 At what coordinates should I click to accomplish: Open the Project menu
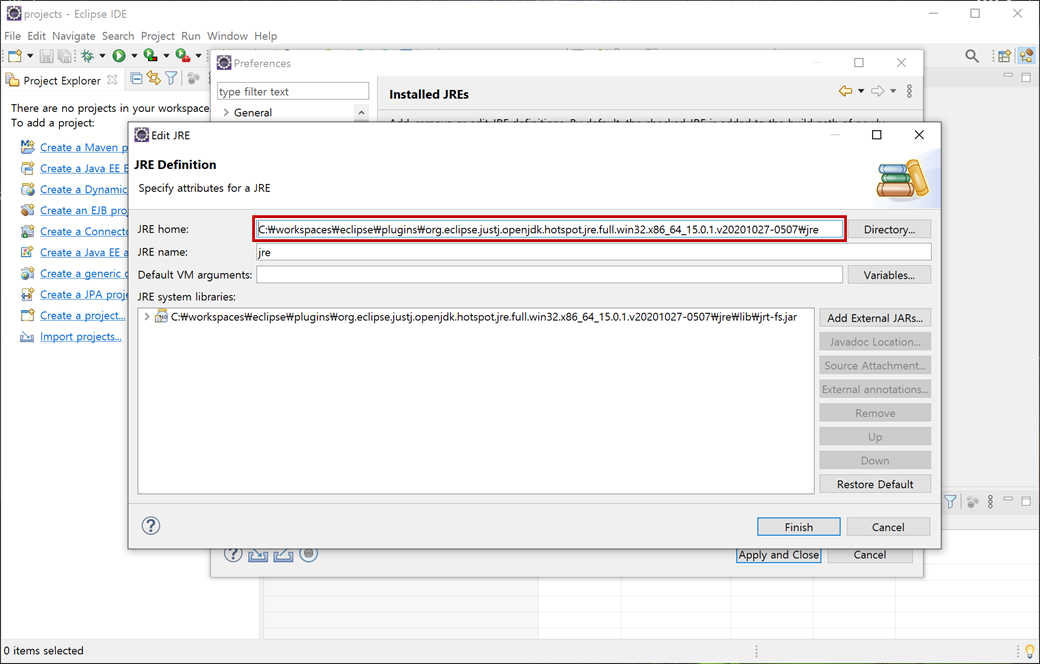pyautogui.click(x=158, y=36)
